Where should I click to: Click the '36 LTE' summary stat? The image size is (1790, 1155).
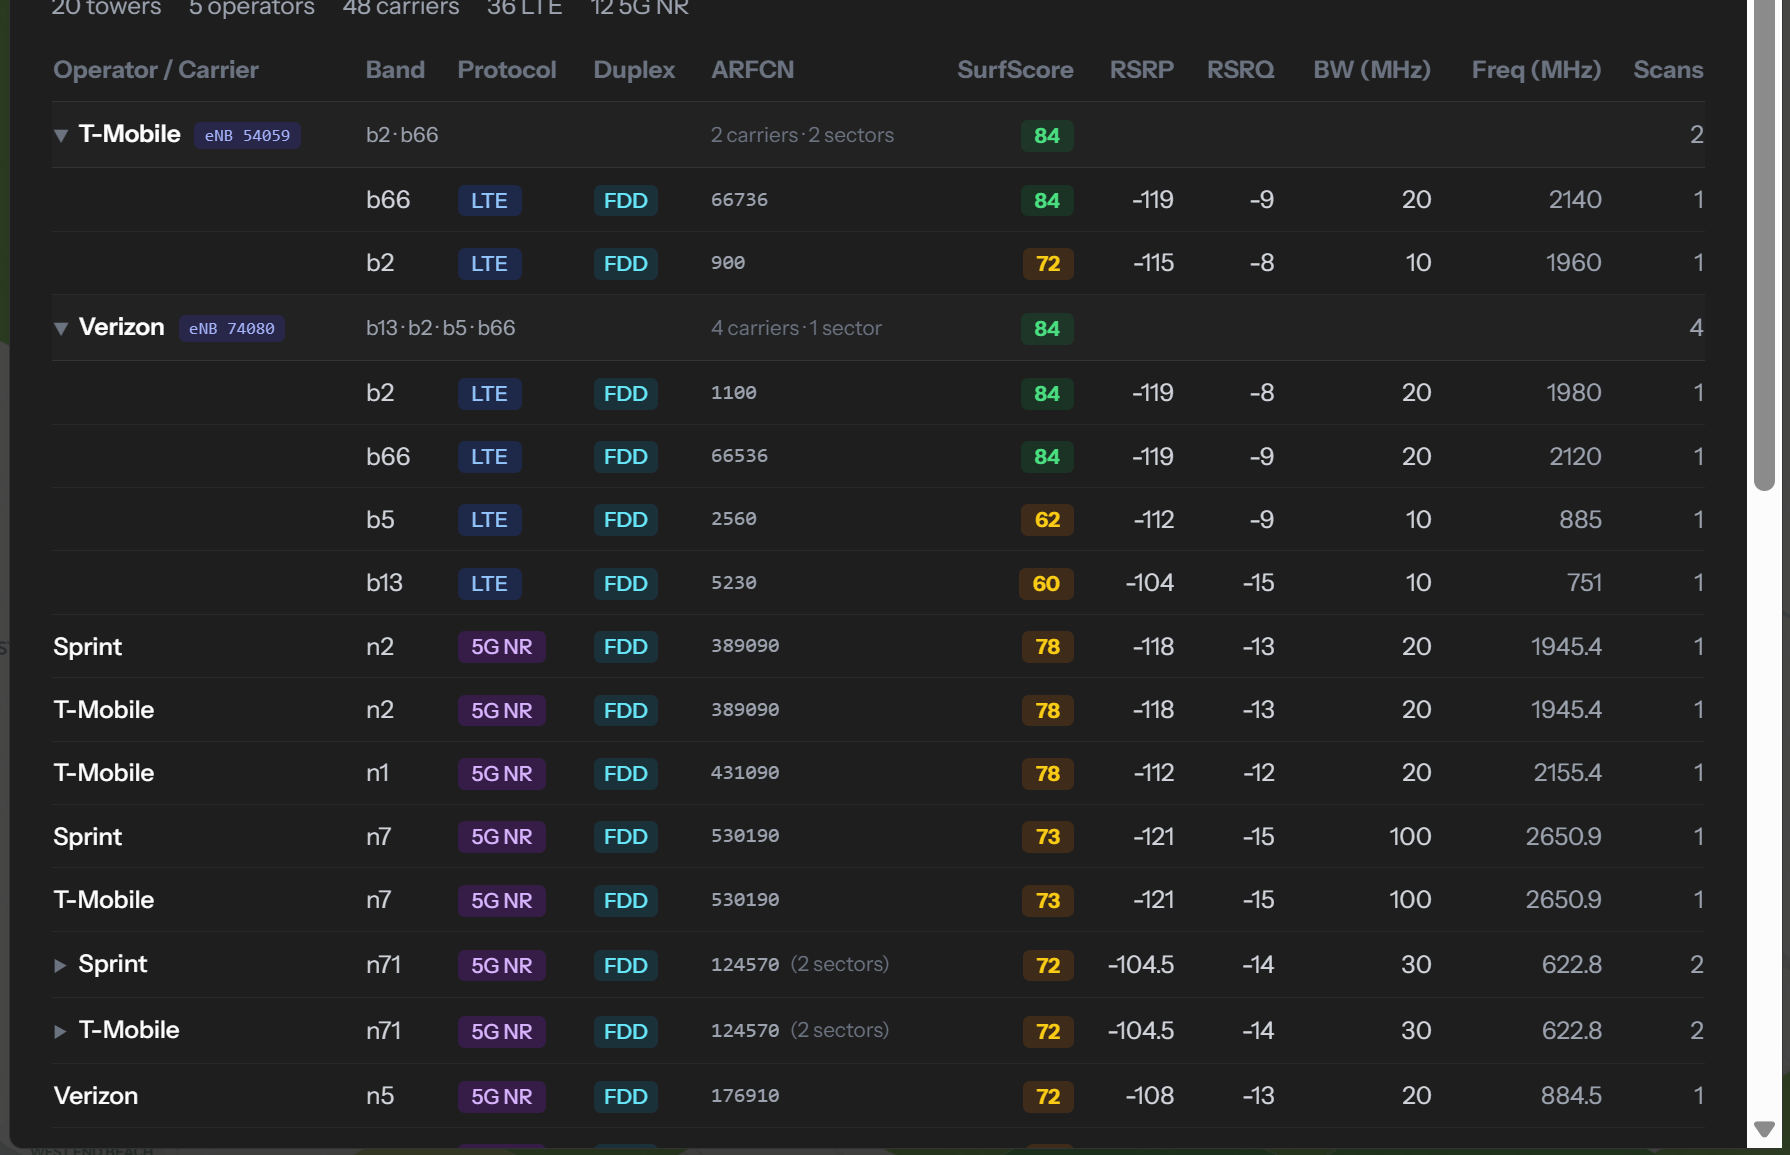524,8
